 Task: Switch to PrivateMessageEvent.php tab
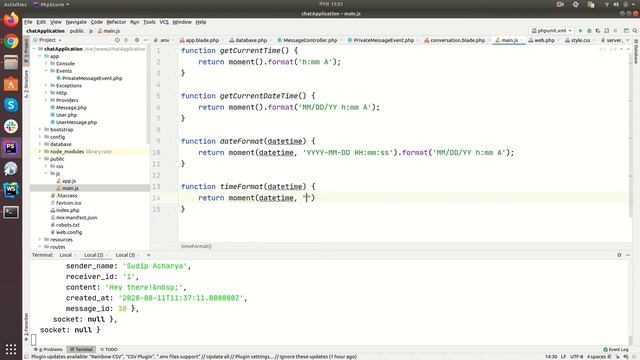pos(380,40)
